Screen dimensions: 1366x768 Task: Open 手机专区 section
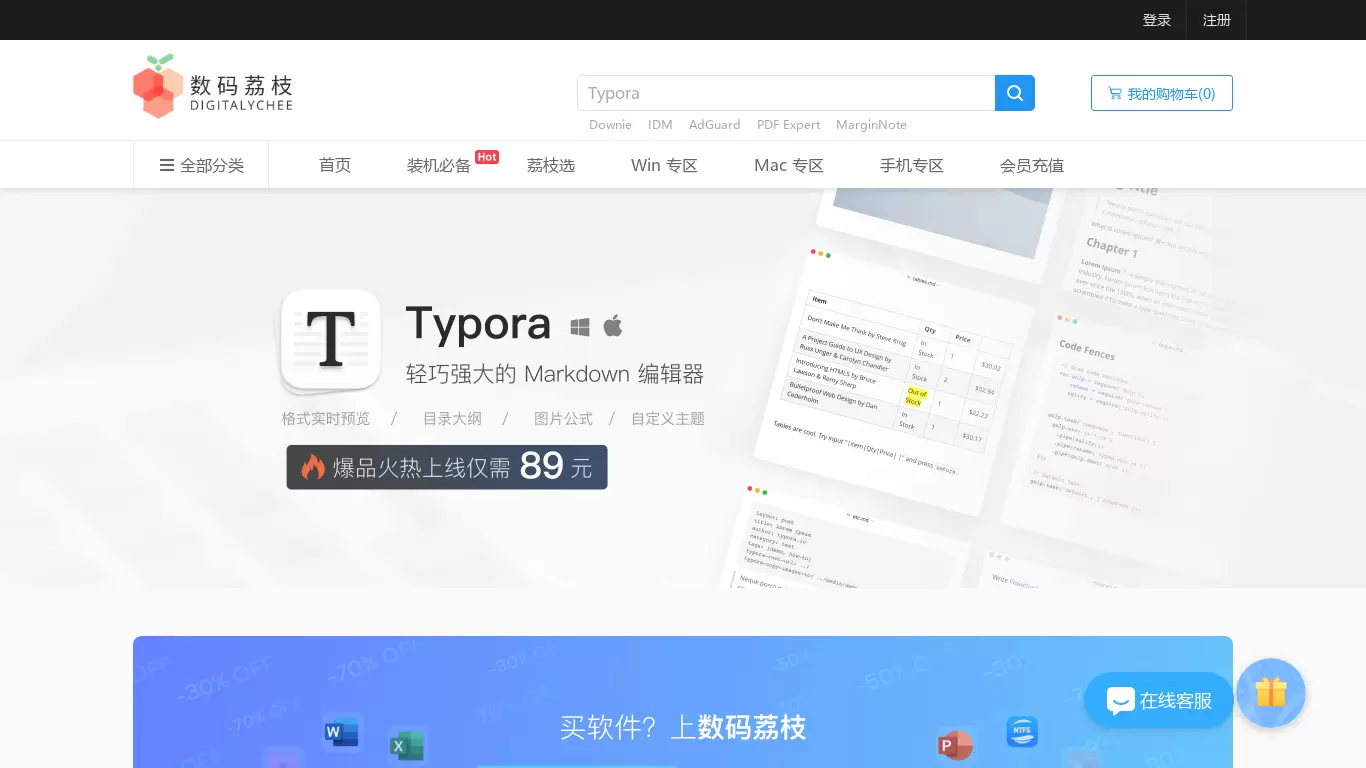[912, 165]
